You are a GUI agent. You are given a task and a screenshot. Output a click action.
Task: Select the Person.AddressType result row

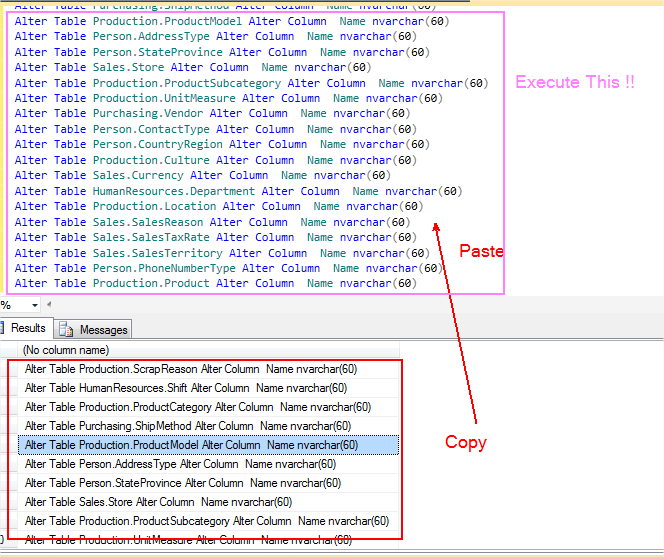coord(180,464)
